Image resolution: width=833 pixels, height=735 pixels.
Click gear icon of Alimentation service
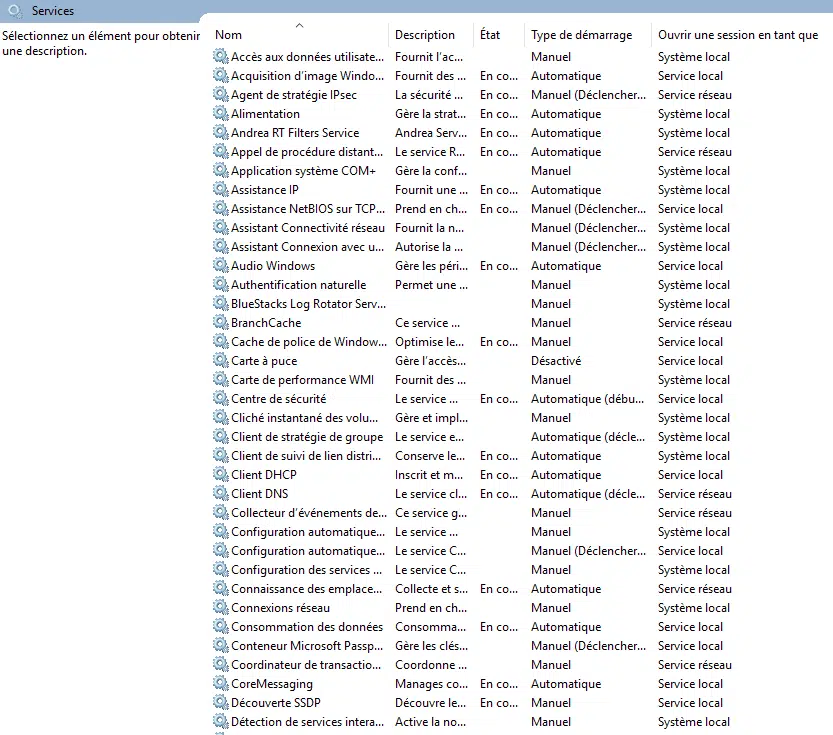[x=220, y=113]
